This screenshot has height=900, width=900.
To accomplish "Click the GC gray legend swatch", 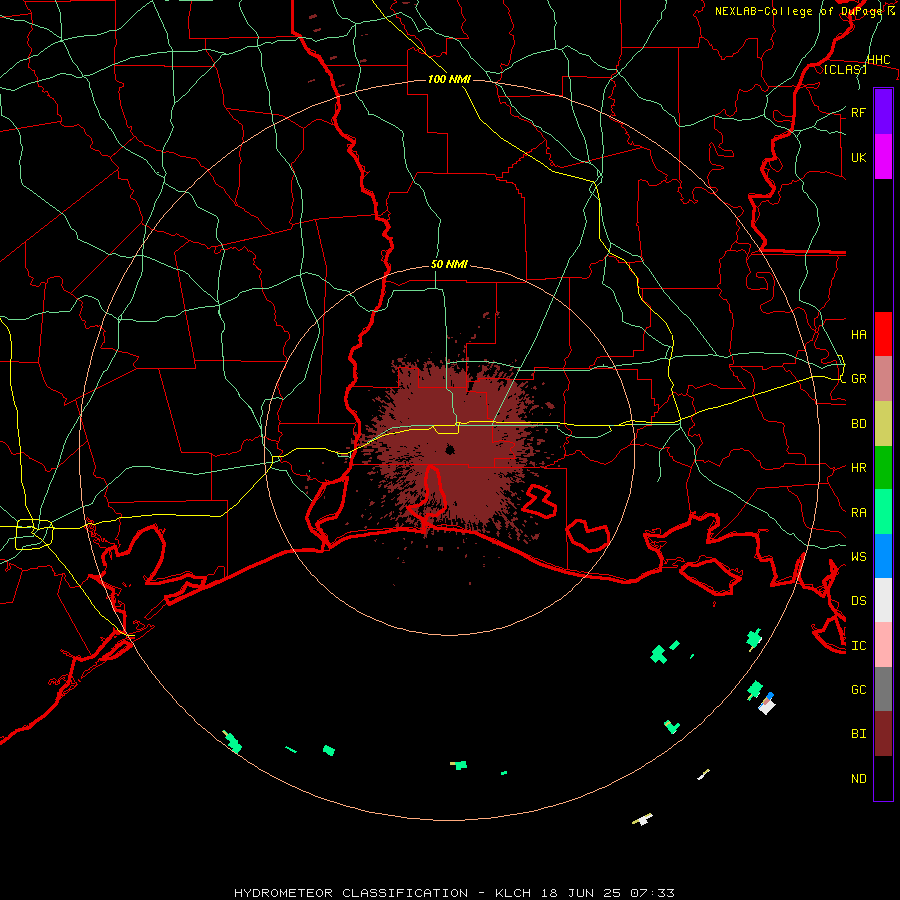I will (883, 689).
